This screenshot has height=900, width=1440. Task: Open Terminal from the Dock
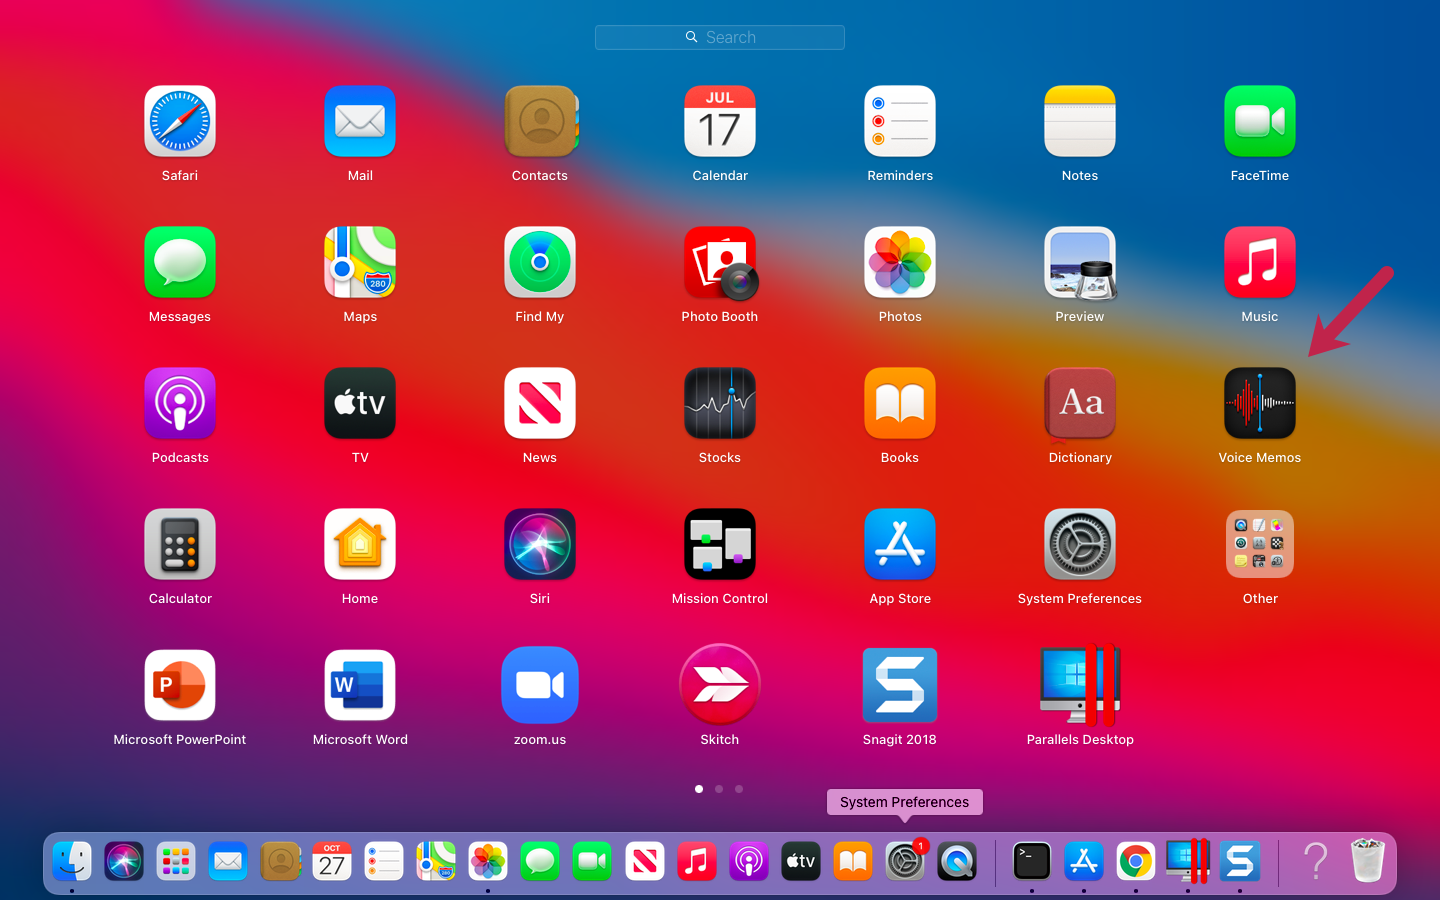coord(1032,861)
